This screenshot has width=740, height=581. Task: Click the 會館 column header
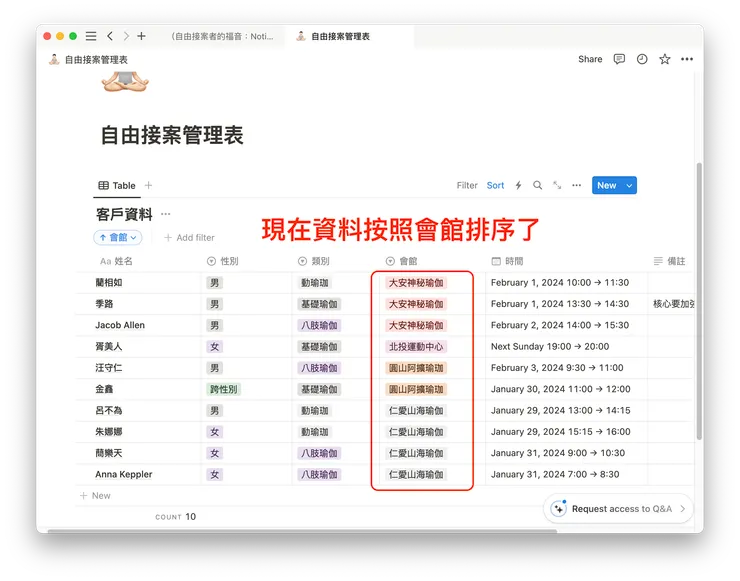[402, 261]
